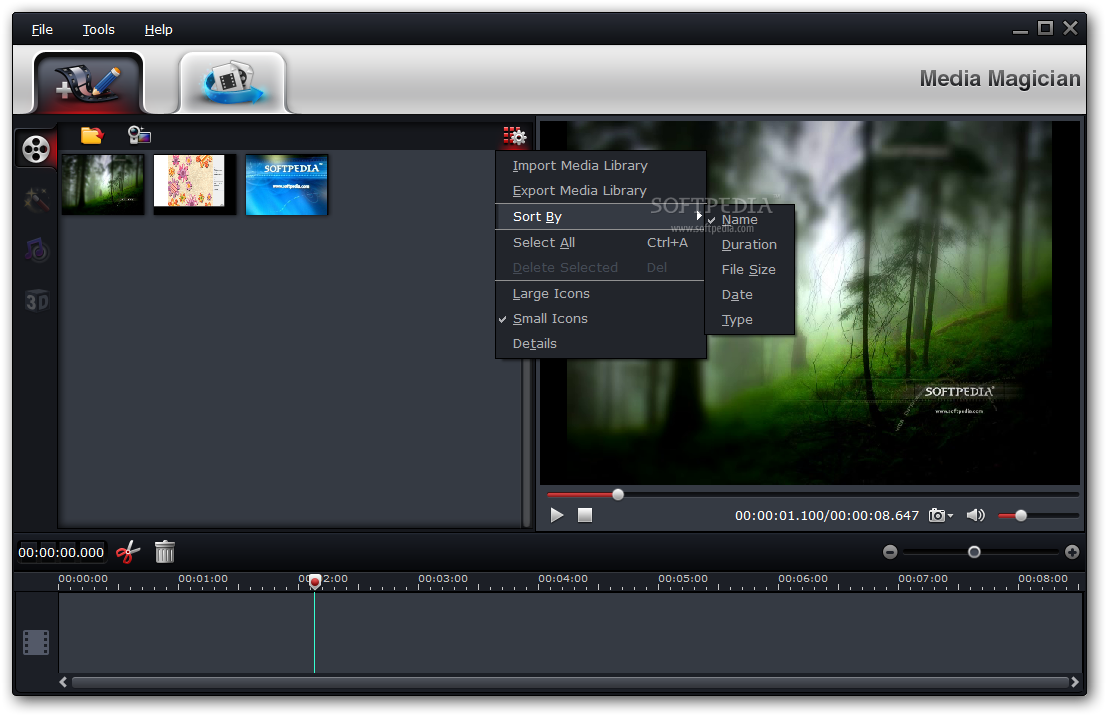Choose Select All menu entry

click(600, 243)
